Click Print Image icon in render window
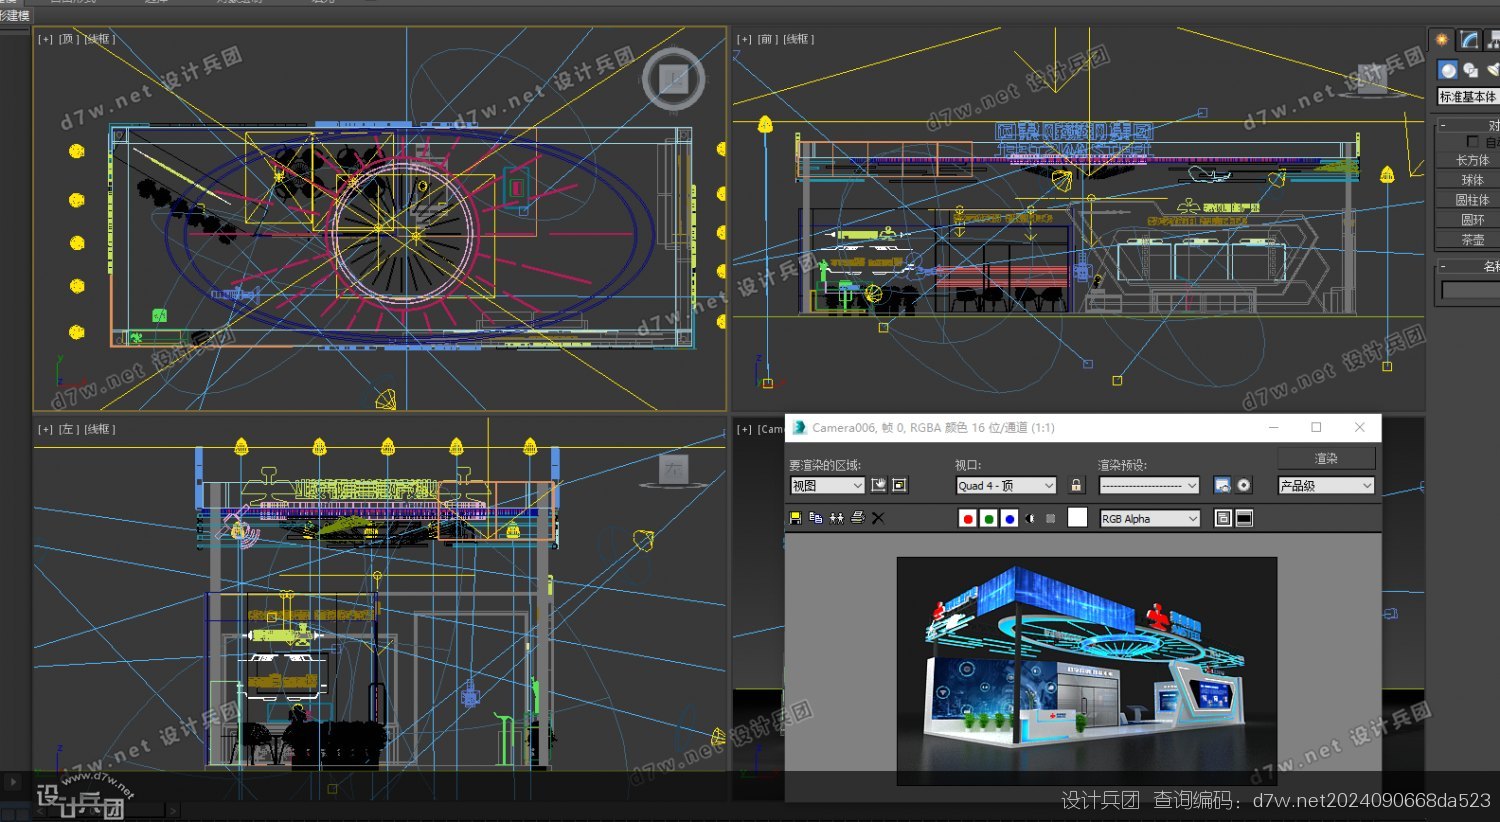 click(857, 518)
